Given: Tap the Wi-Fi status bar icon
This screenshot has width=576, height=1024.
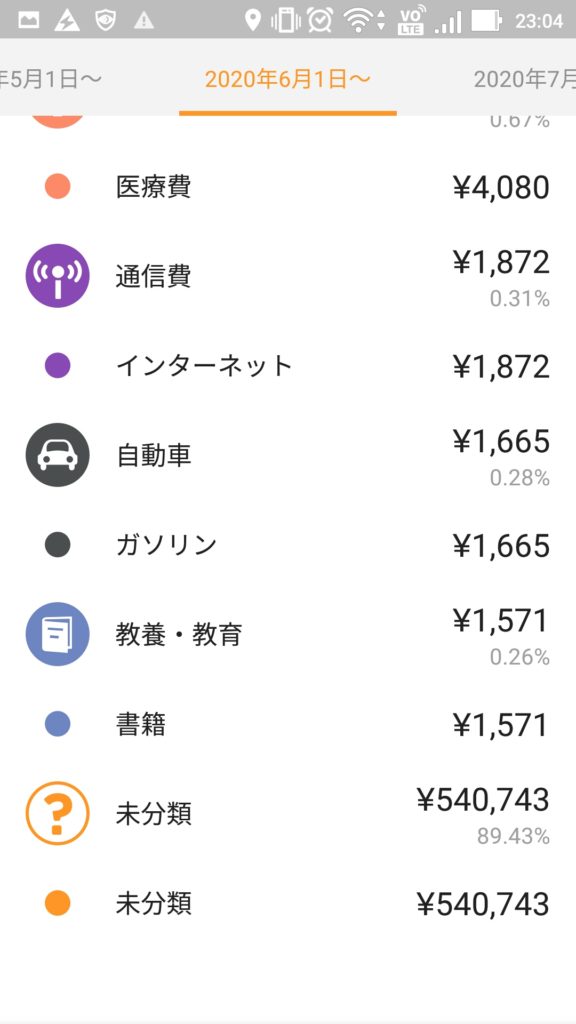Looking at the screenshot, I should point(358,21).
